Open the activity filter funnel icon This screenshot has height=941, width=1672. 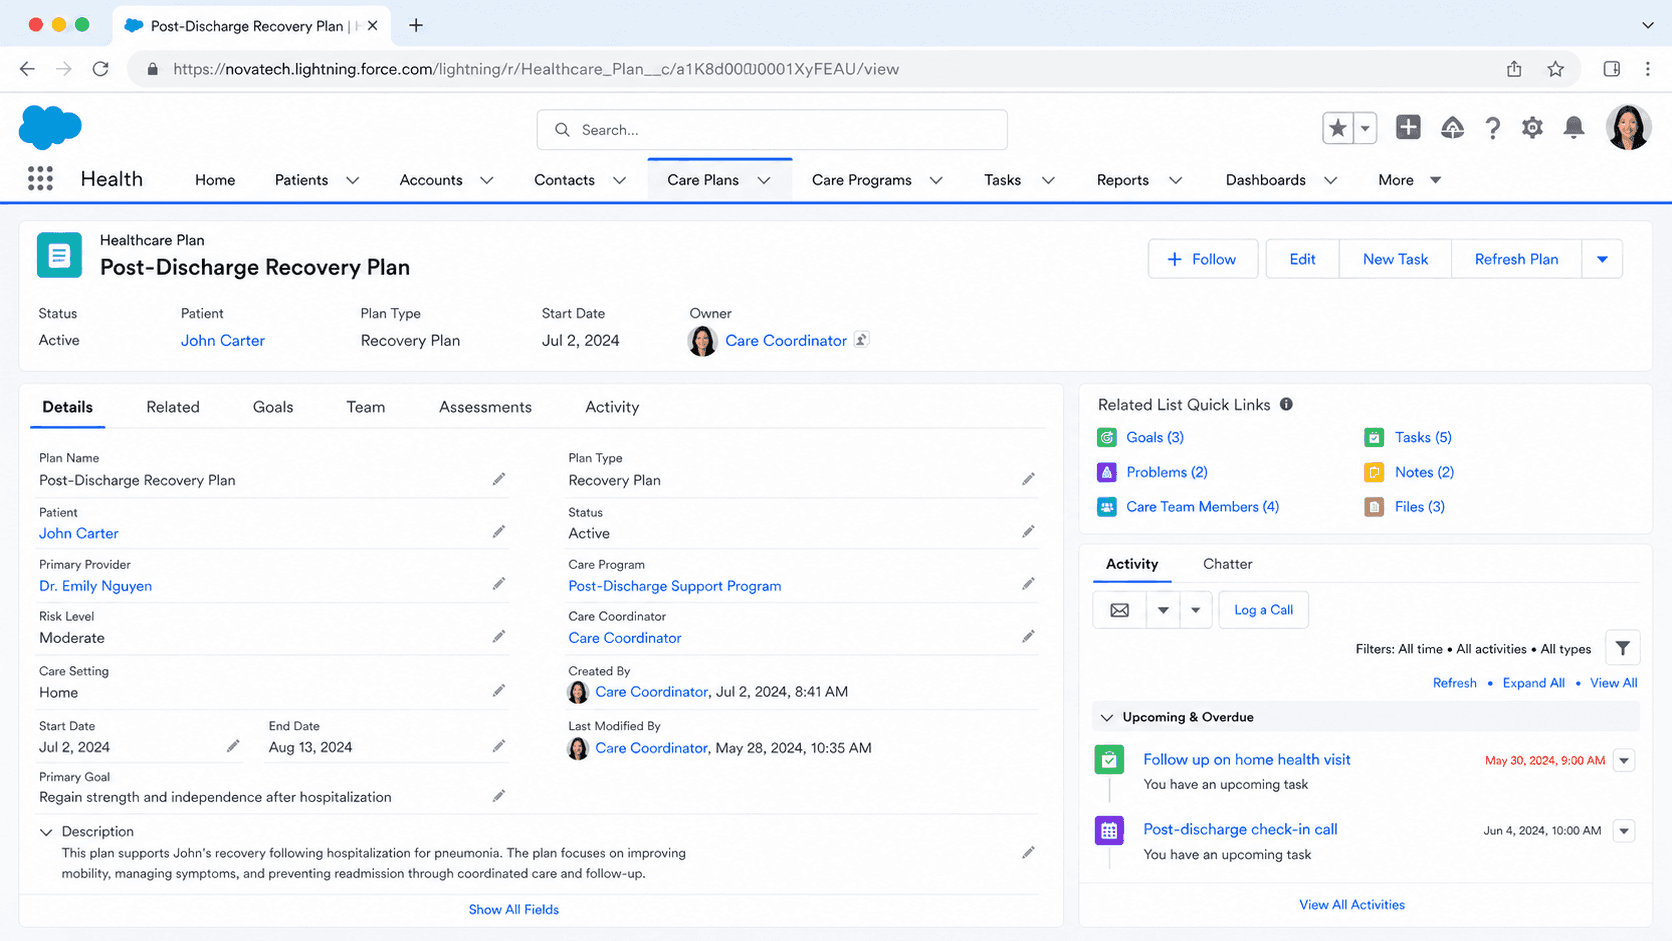point(1622,648)
